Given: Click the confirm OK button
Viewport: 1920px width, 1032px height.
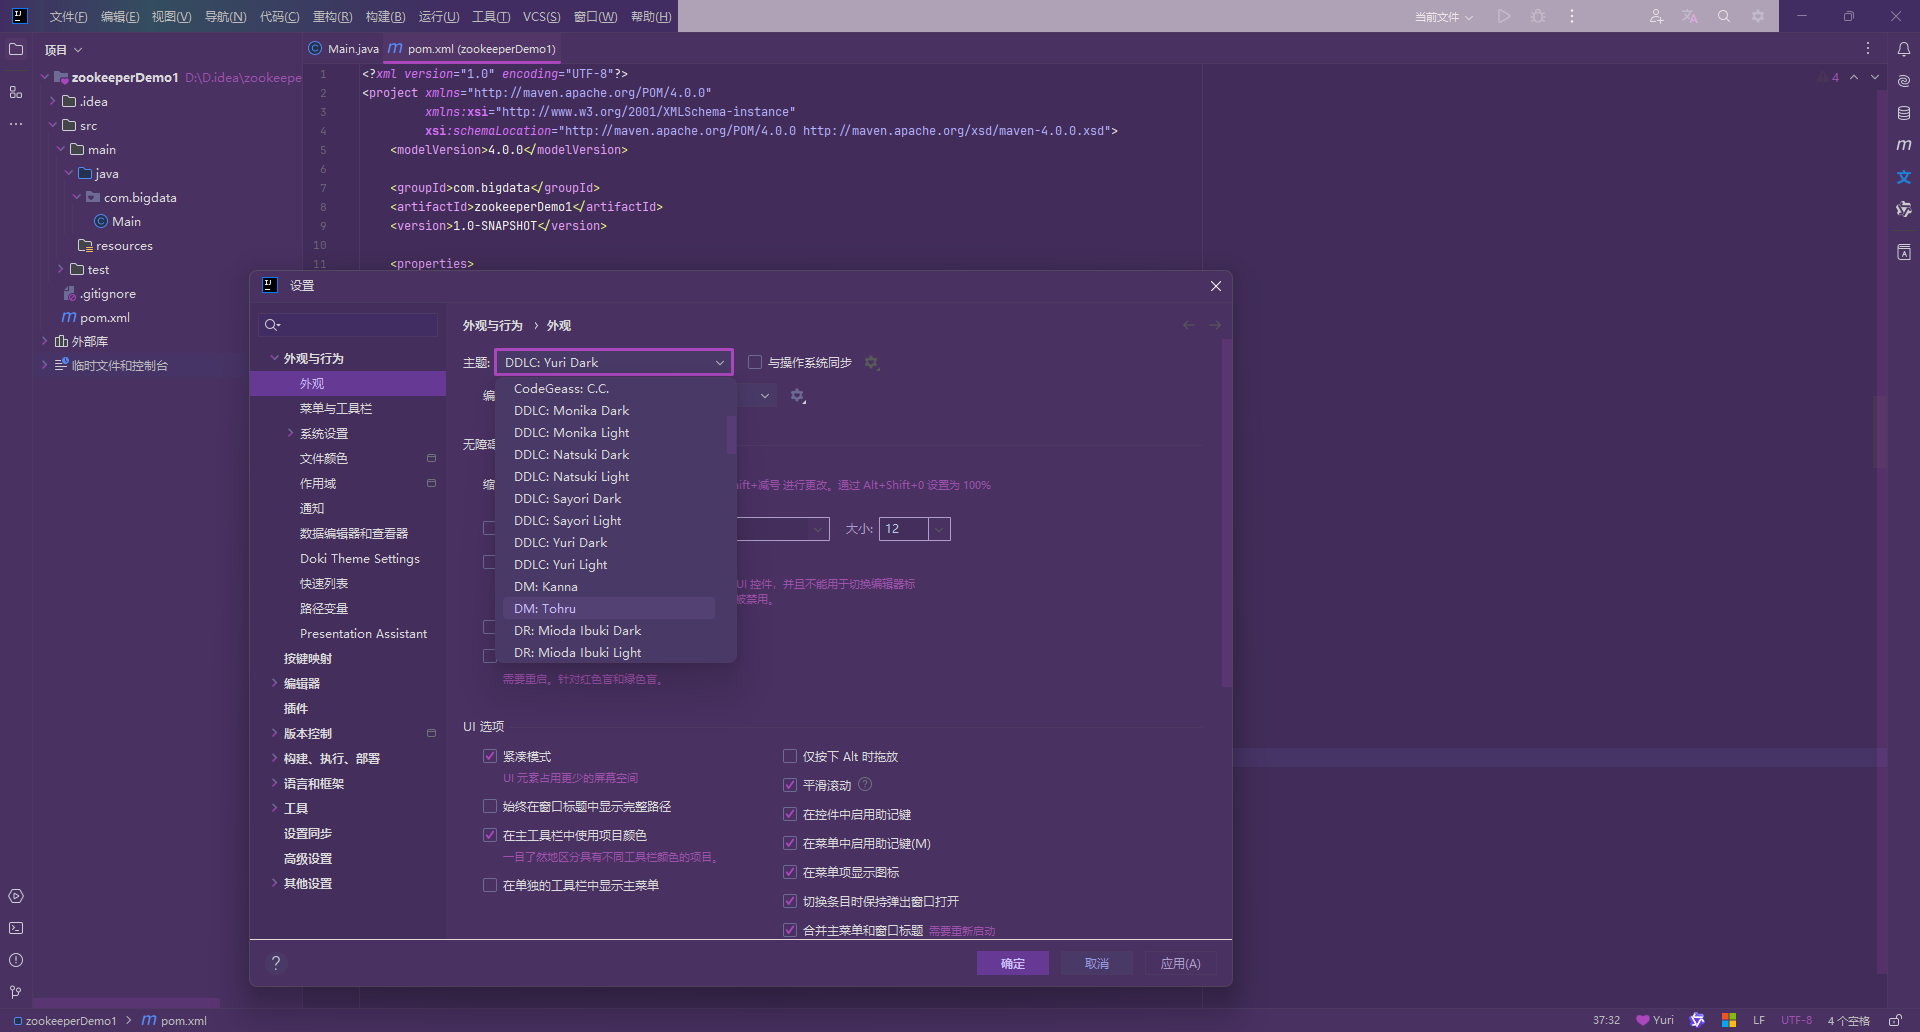Looking at the screenshot, I should tap(1013, 963).
